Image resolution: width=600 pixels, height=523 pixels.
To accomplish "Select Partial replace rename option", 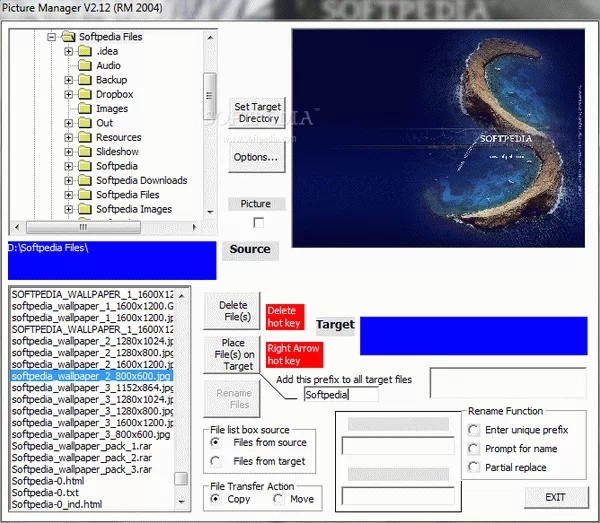I will point(473,467).
